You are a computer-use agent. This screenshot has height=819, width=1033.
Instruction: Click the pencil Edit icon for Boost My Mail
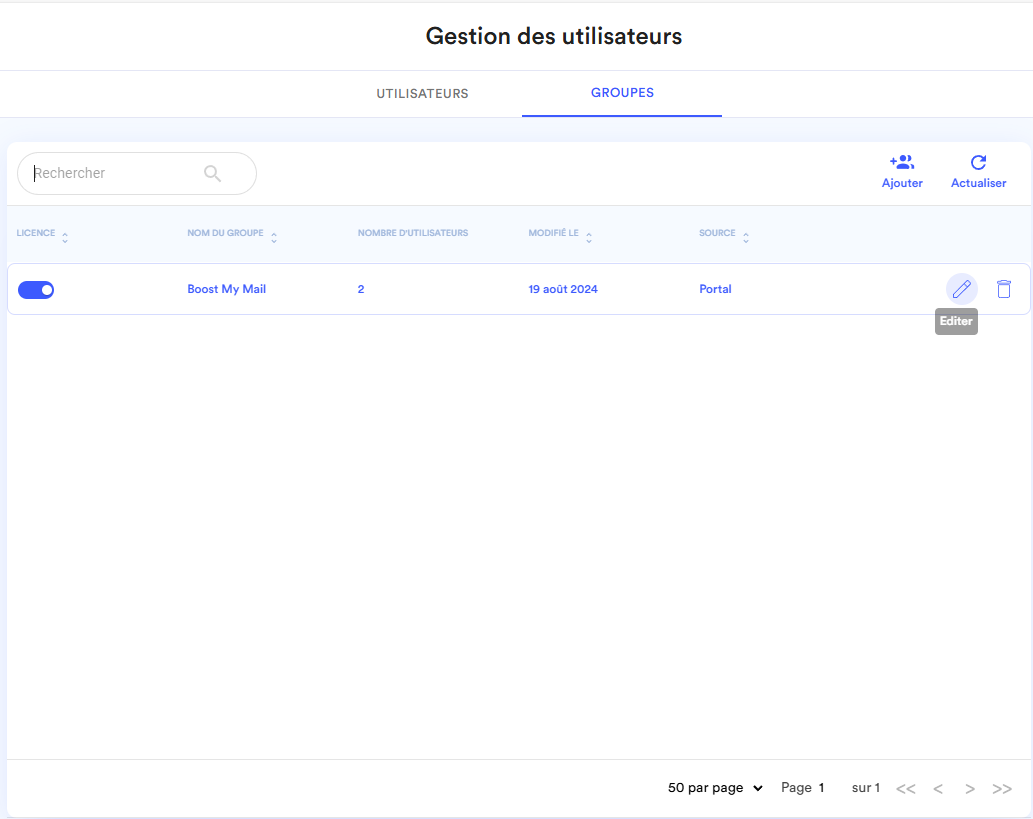[x=961, y=289]
